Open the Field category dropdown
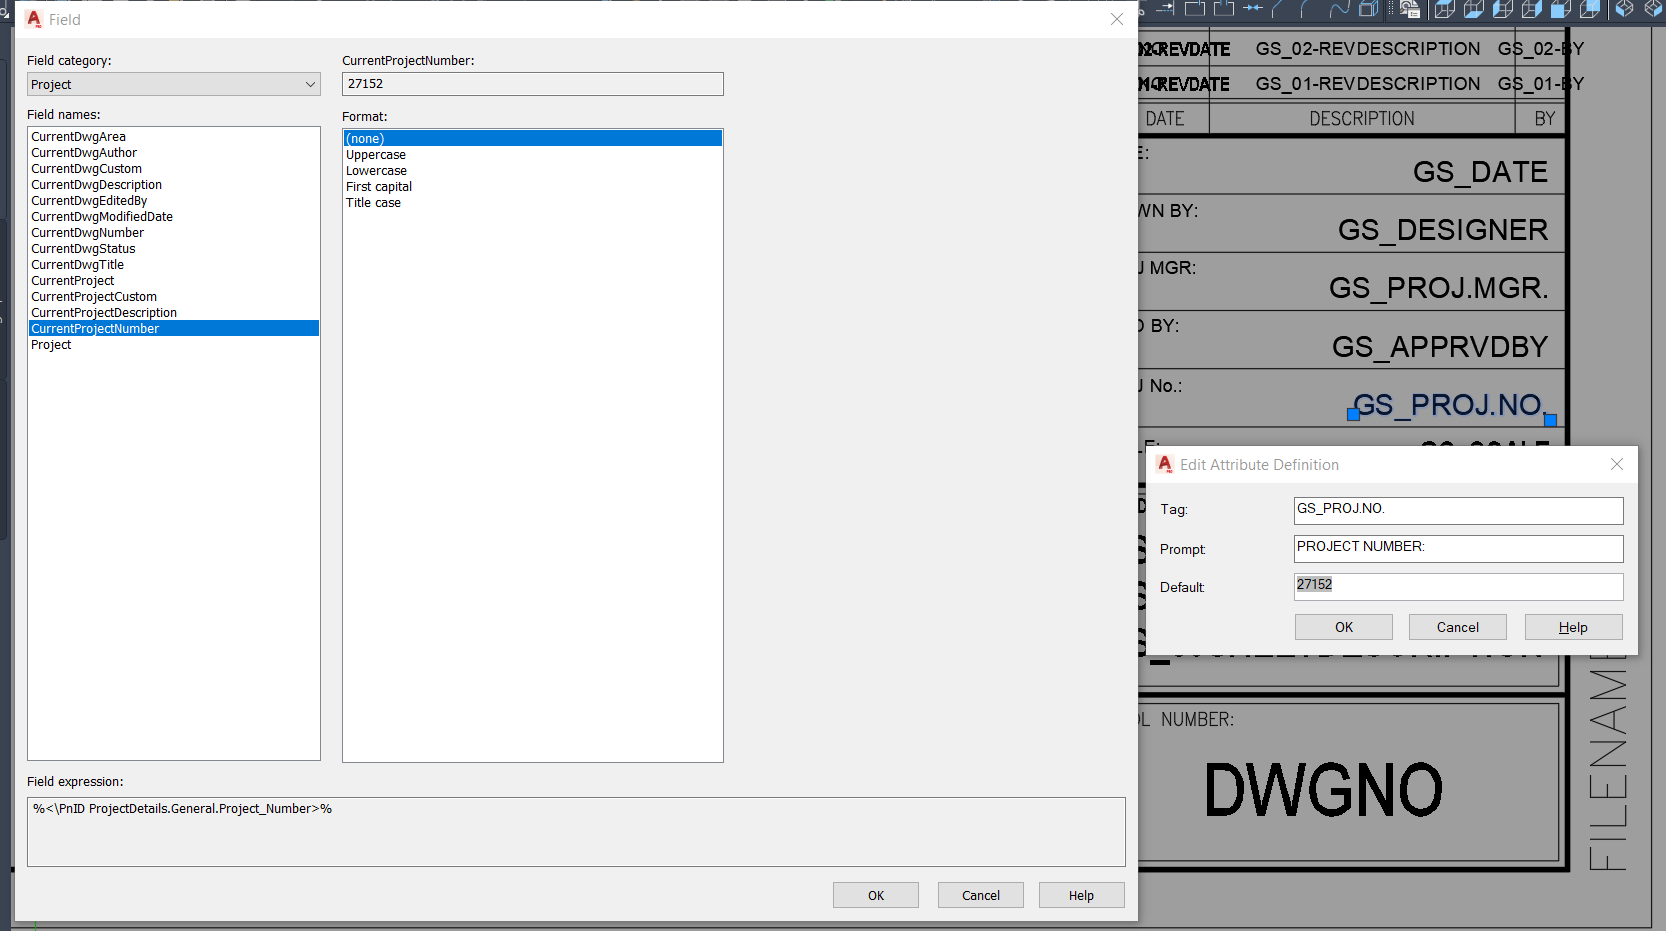Viewport: 1666px width, 931px height. tap(173, 84)
